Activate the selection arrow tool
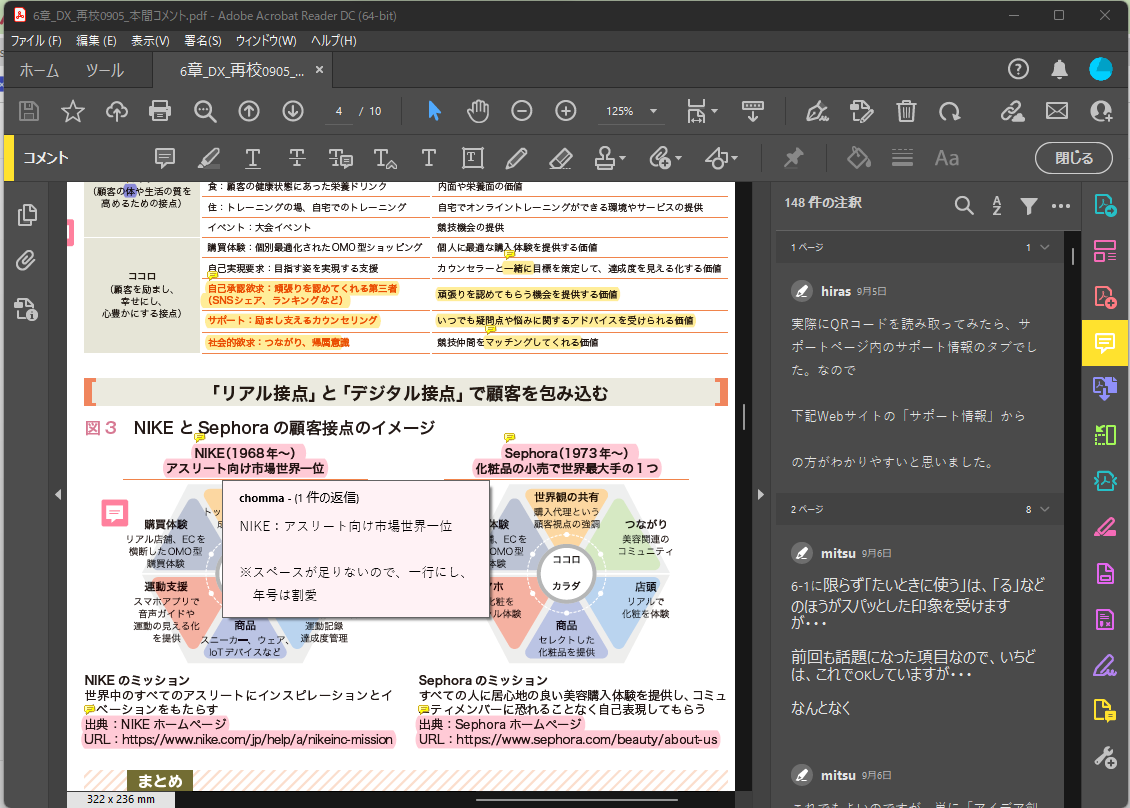The width and height of the screenshot is (1130, 808). [434, 111]
